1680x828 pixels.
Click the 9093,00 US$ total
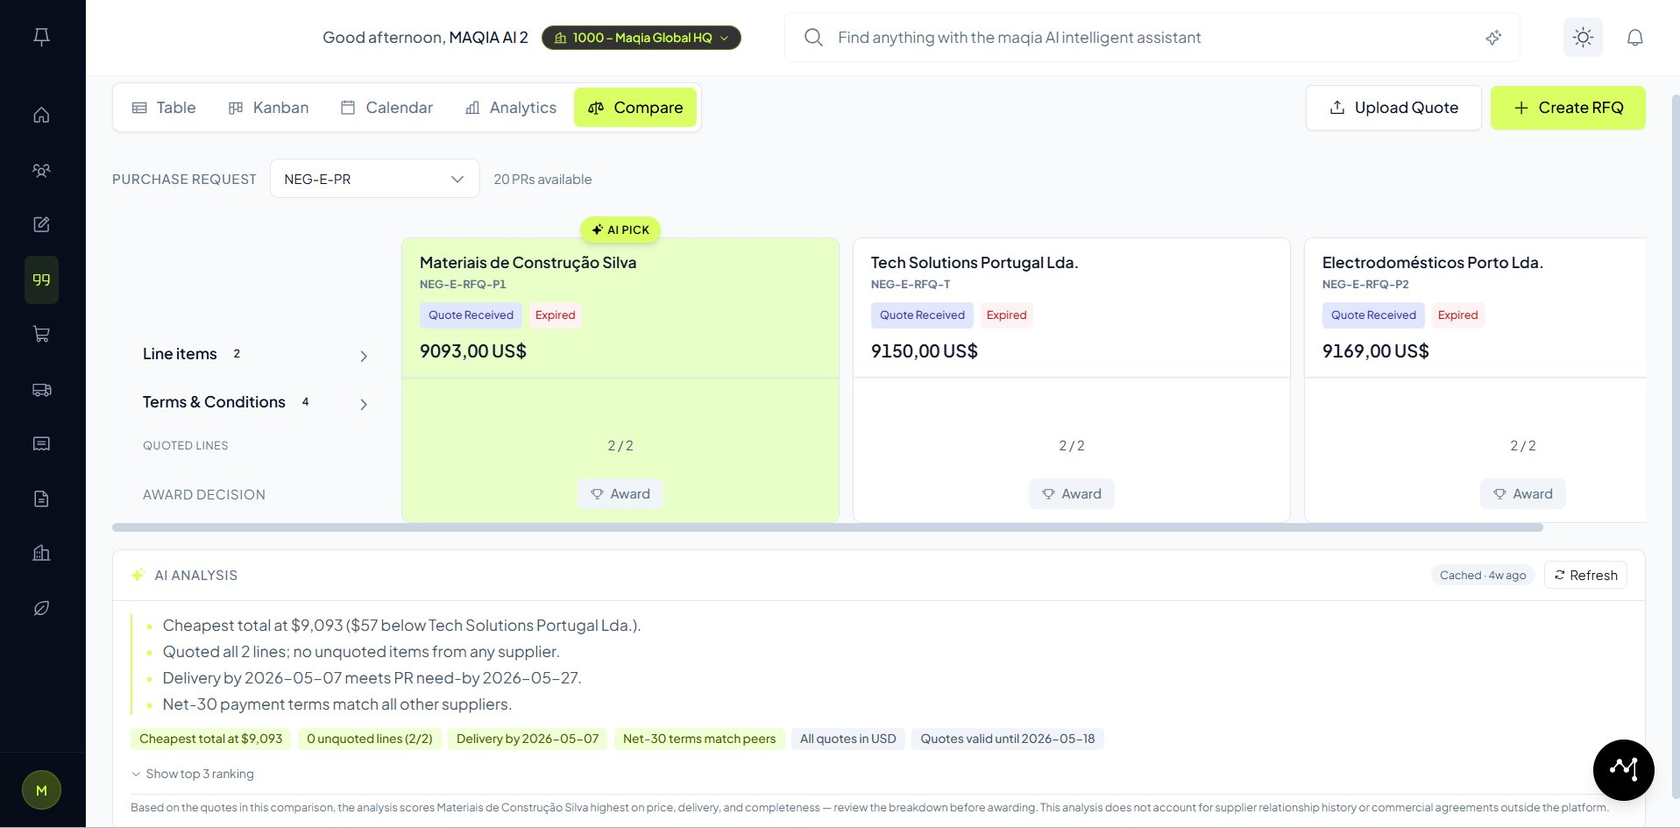473,351
